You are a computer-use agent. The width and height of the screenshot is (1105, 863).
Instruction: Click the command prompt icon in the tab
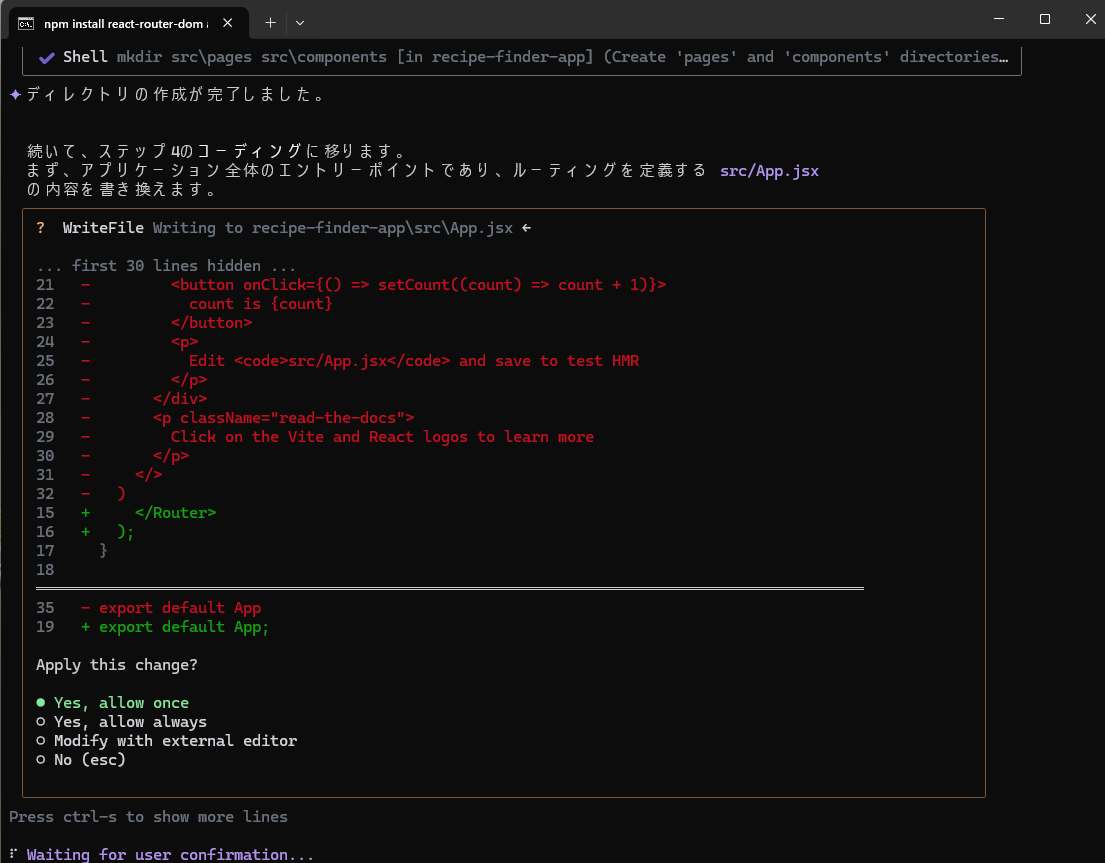[27, 22]
